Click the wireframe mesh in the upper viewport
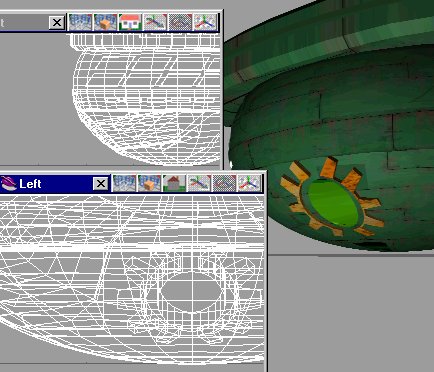 147,100
